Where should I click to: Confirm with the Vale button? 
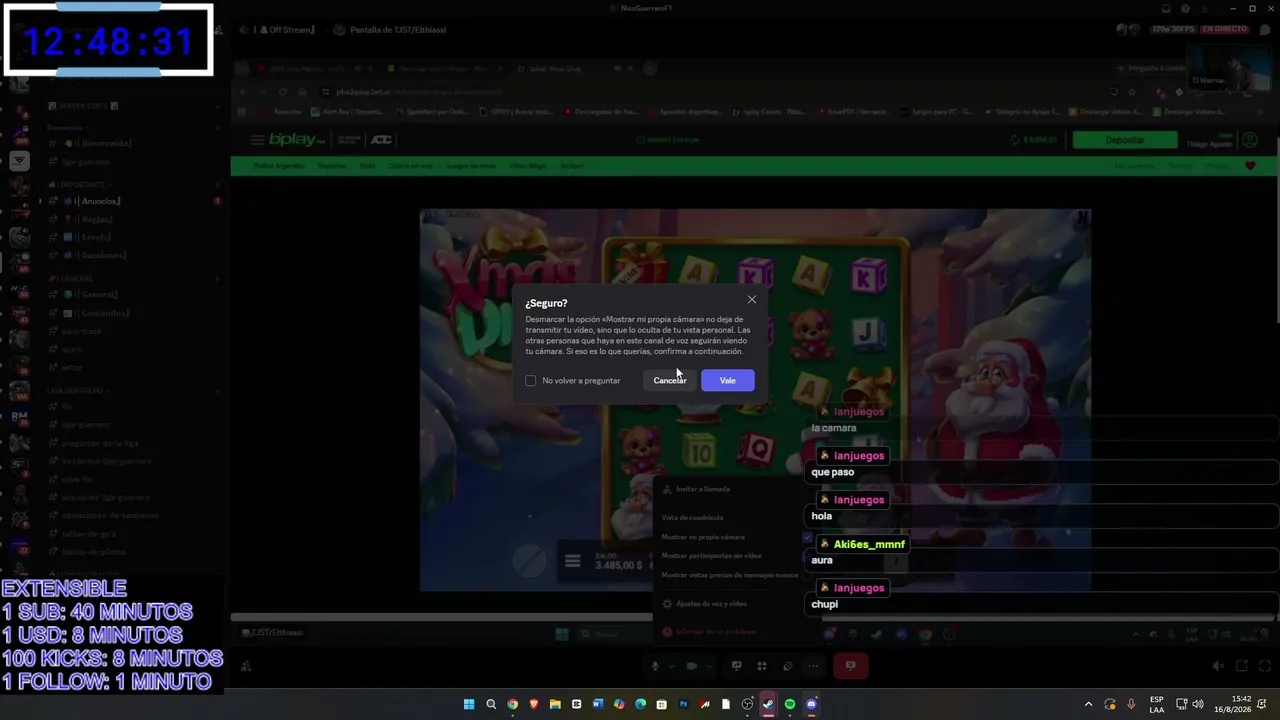coord(728,381)
